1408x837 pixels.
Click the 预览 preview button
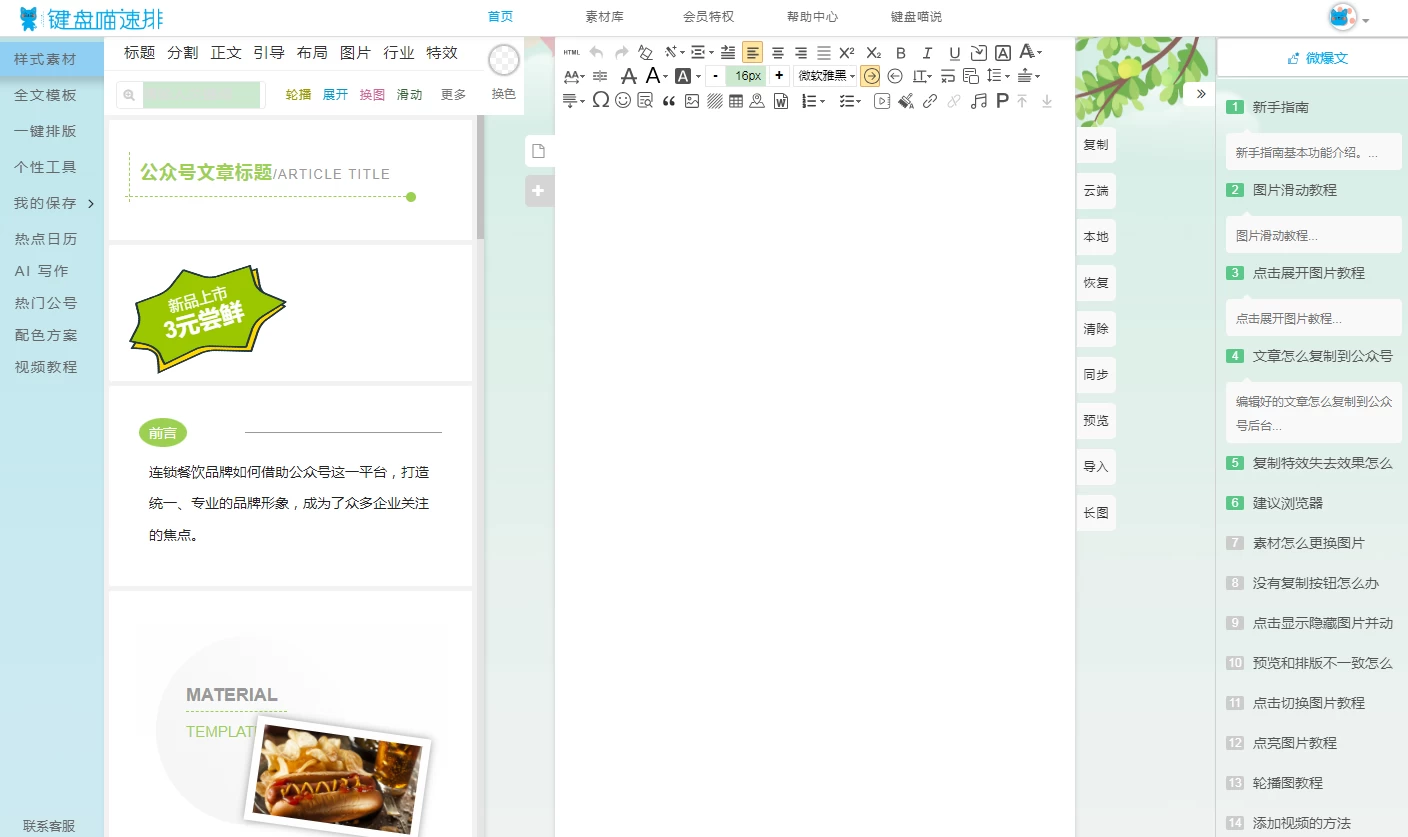point(1096,421)
